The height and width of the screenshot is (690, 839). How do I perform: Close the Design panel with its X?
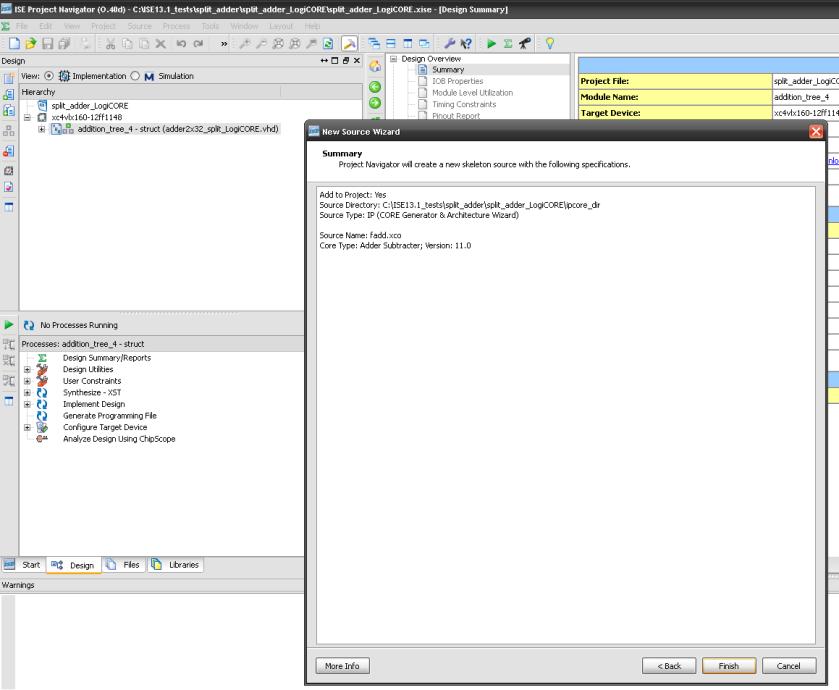click(x=357, y=60)
